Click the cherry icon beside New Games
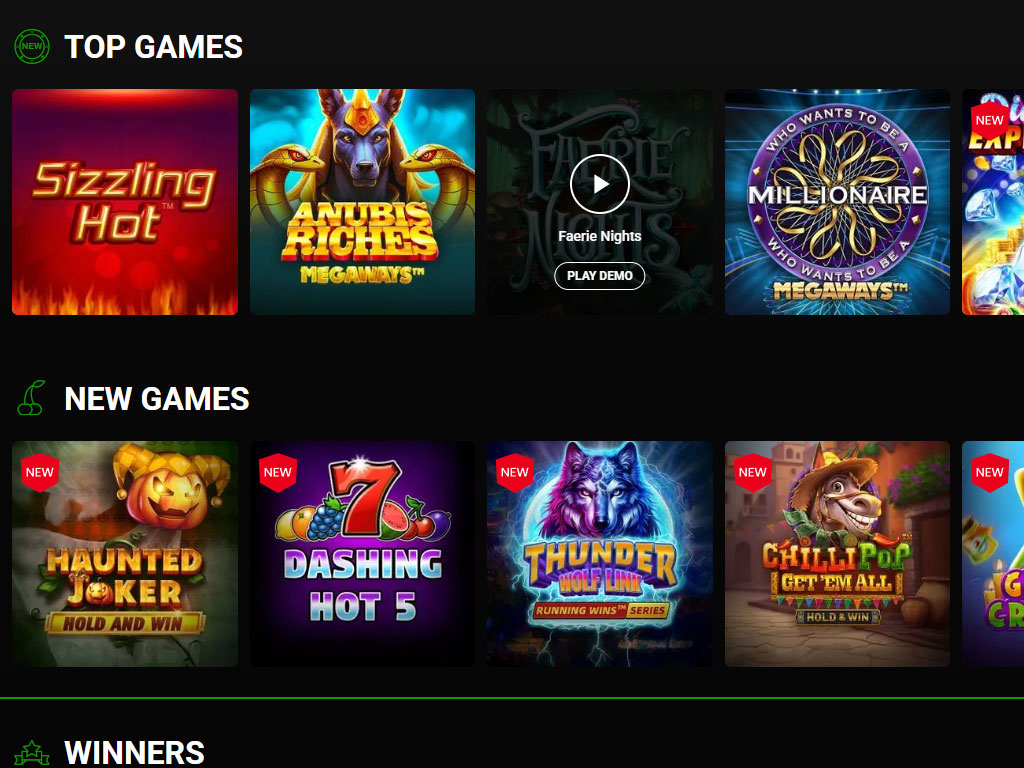Viewport: 1024px width, 768px height. 31,398
